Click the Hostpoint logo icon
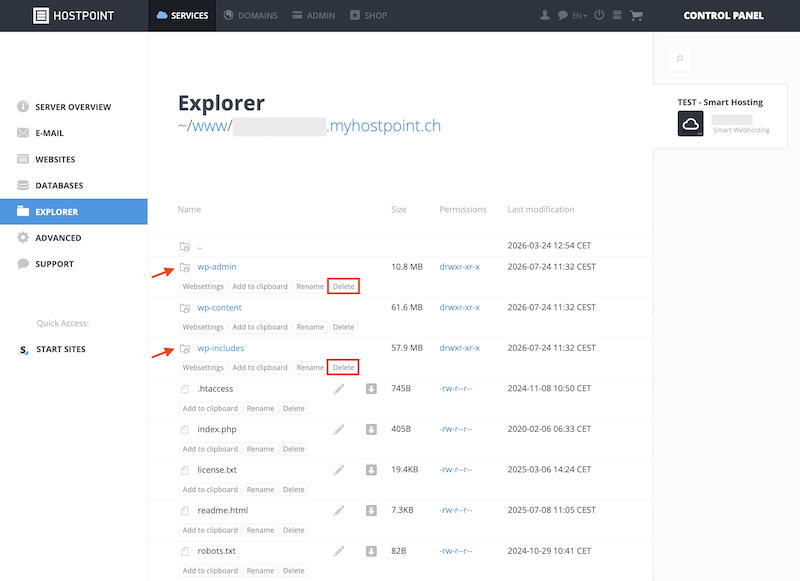 [41, 16]
